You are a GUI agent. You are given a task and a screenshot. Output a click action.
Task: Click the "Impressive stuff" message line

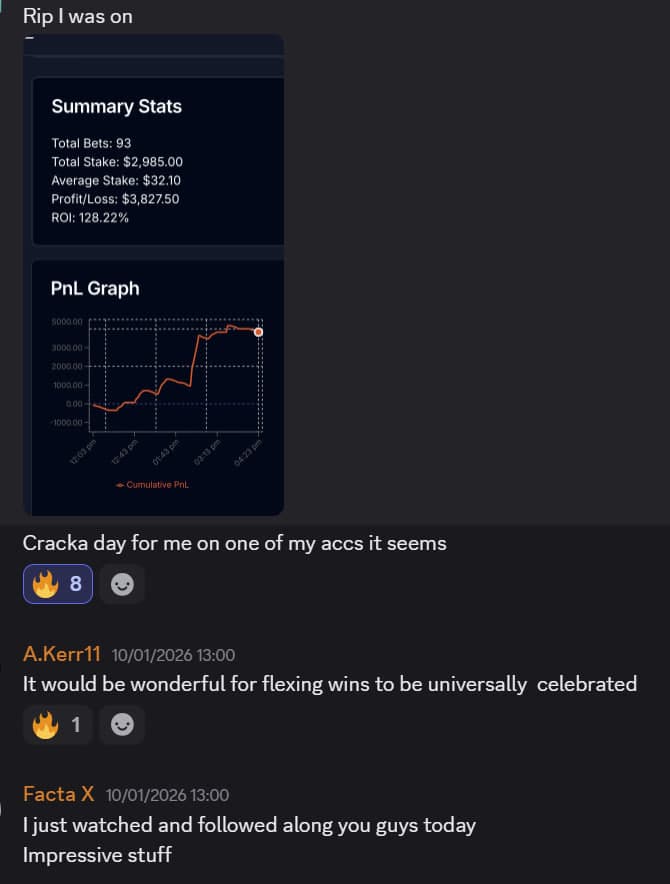click(x=97, y=855)
